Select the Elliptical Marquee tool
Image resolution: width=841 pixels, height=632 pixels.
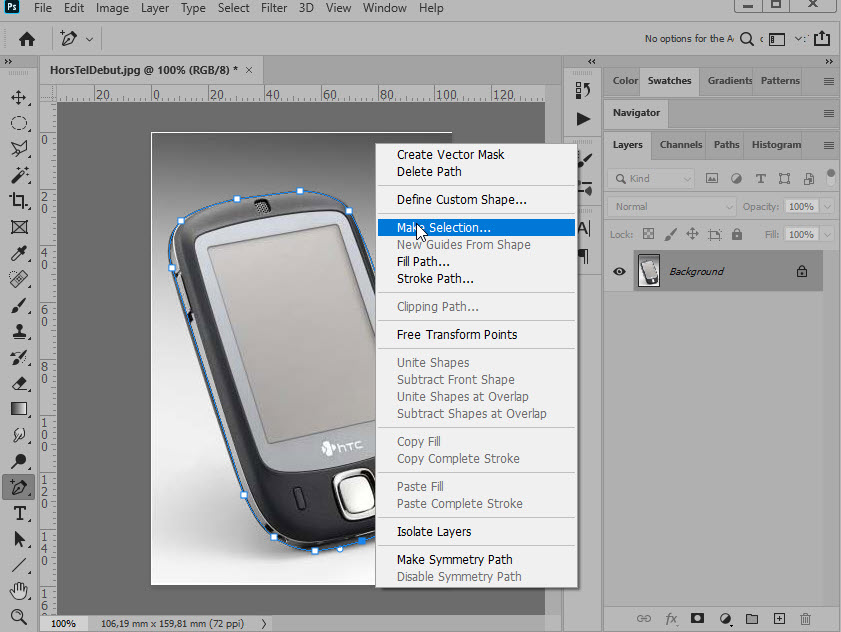19,123
